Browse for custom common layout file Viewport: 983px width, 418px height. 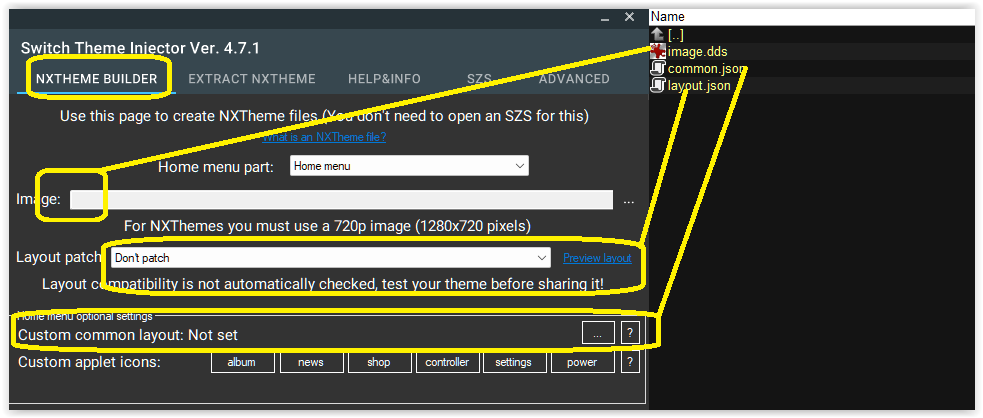598,334
